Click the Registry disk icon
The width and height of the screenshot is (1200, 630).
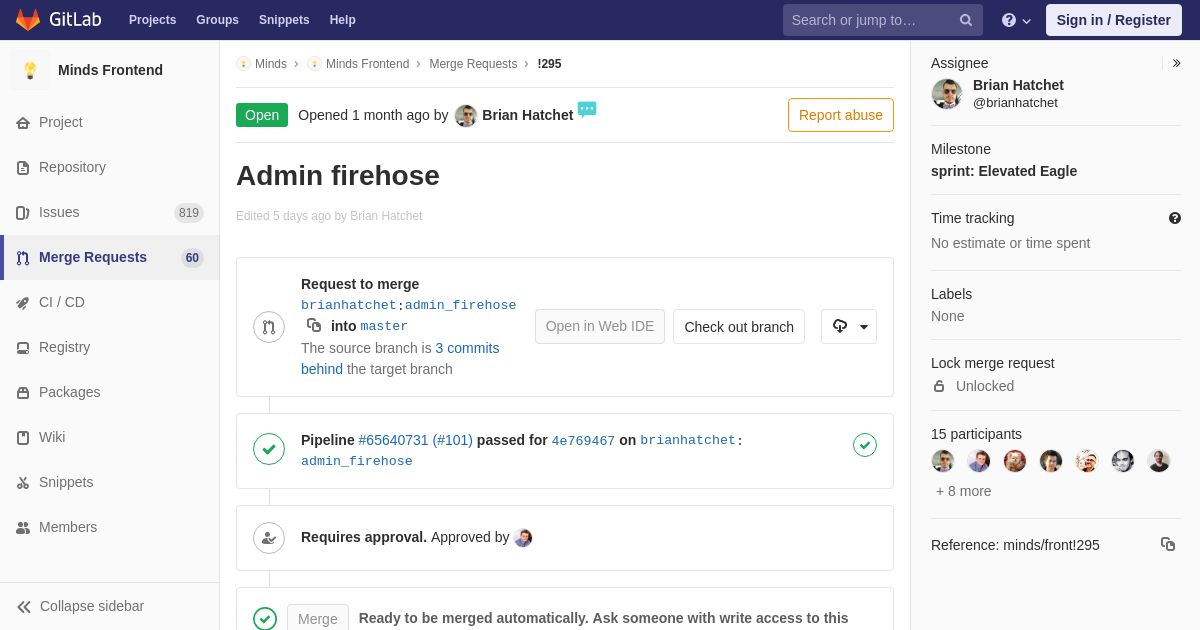click(23, 348)
